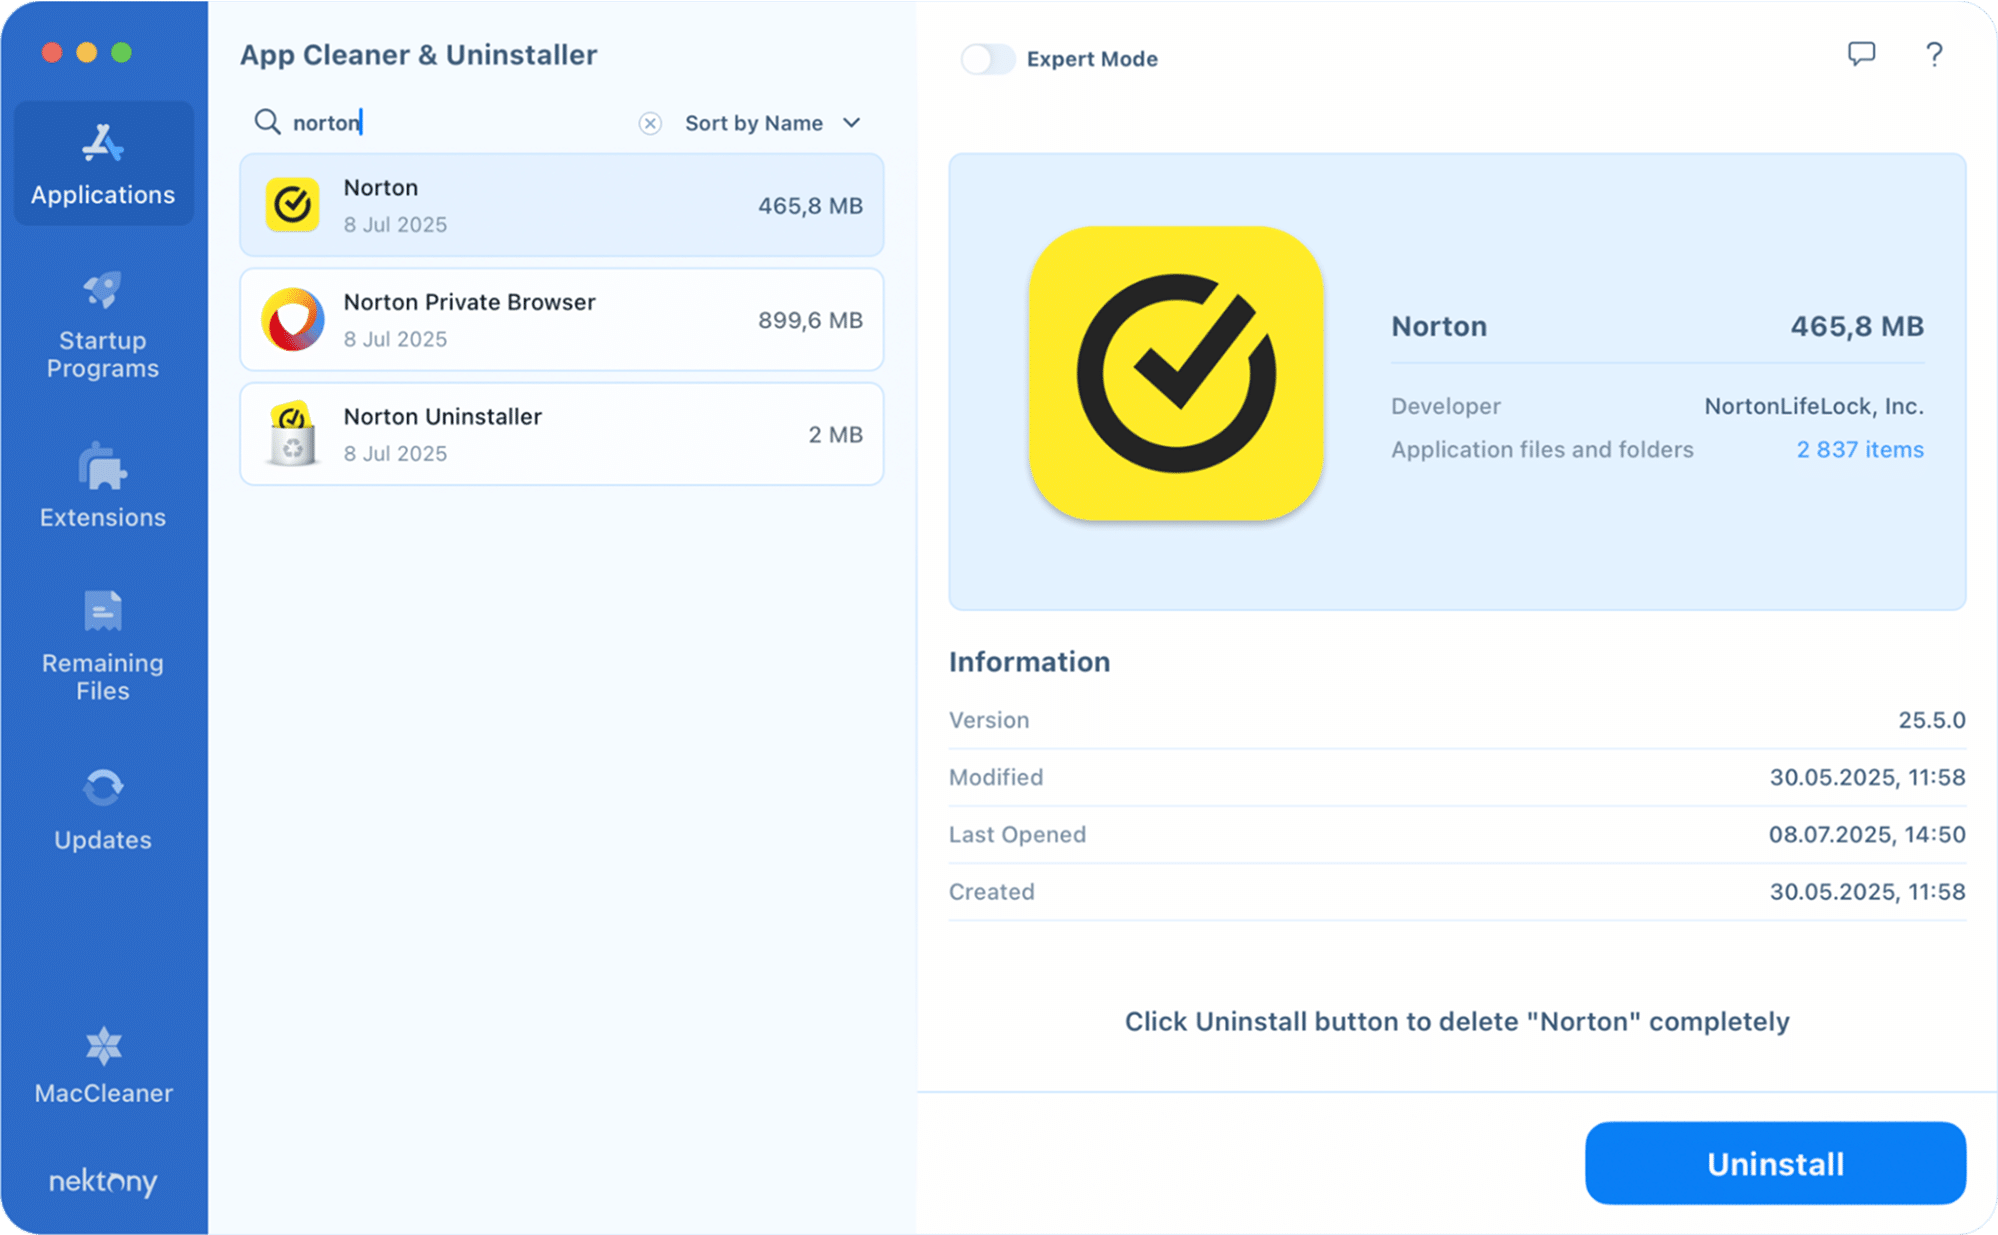Click the help question mark icon
Image resolution: width=1998 pixels, height=1235 pixels.
pyautogui.click(x=1934, y=55)
